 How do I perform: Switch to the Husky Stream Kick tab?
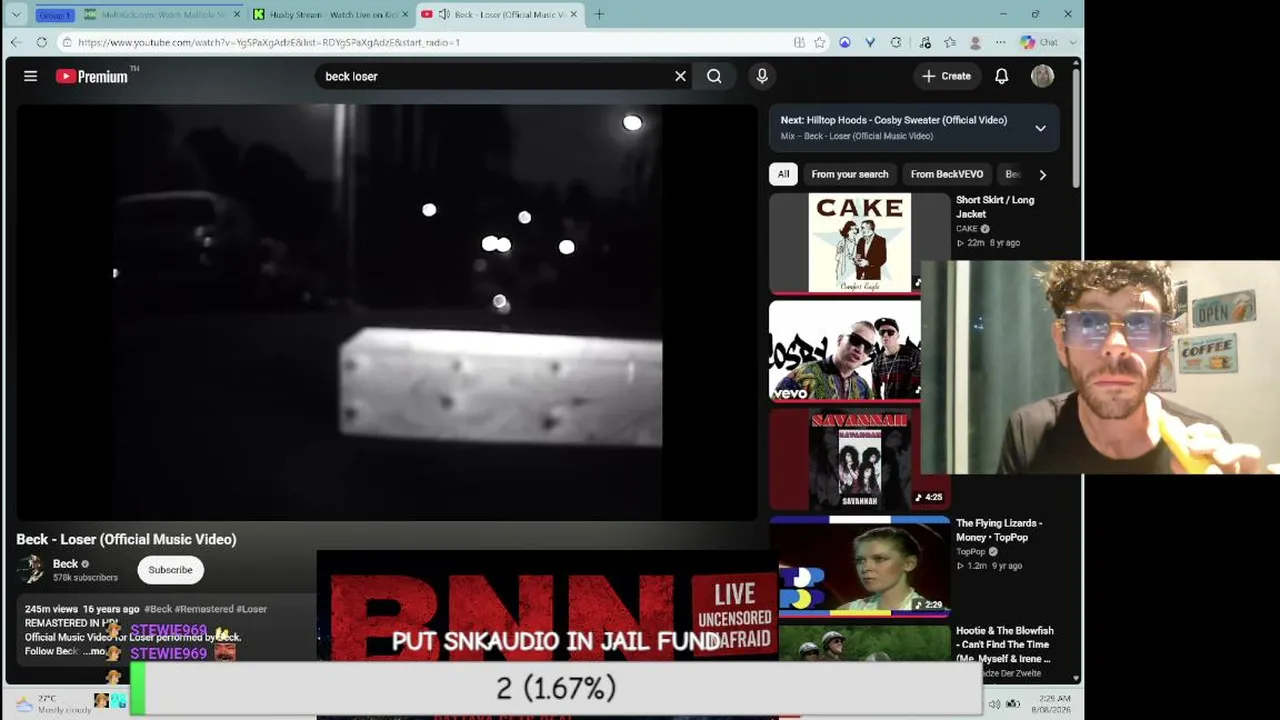click(x=330, y=14)
